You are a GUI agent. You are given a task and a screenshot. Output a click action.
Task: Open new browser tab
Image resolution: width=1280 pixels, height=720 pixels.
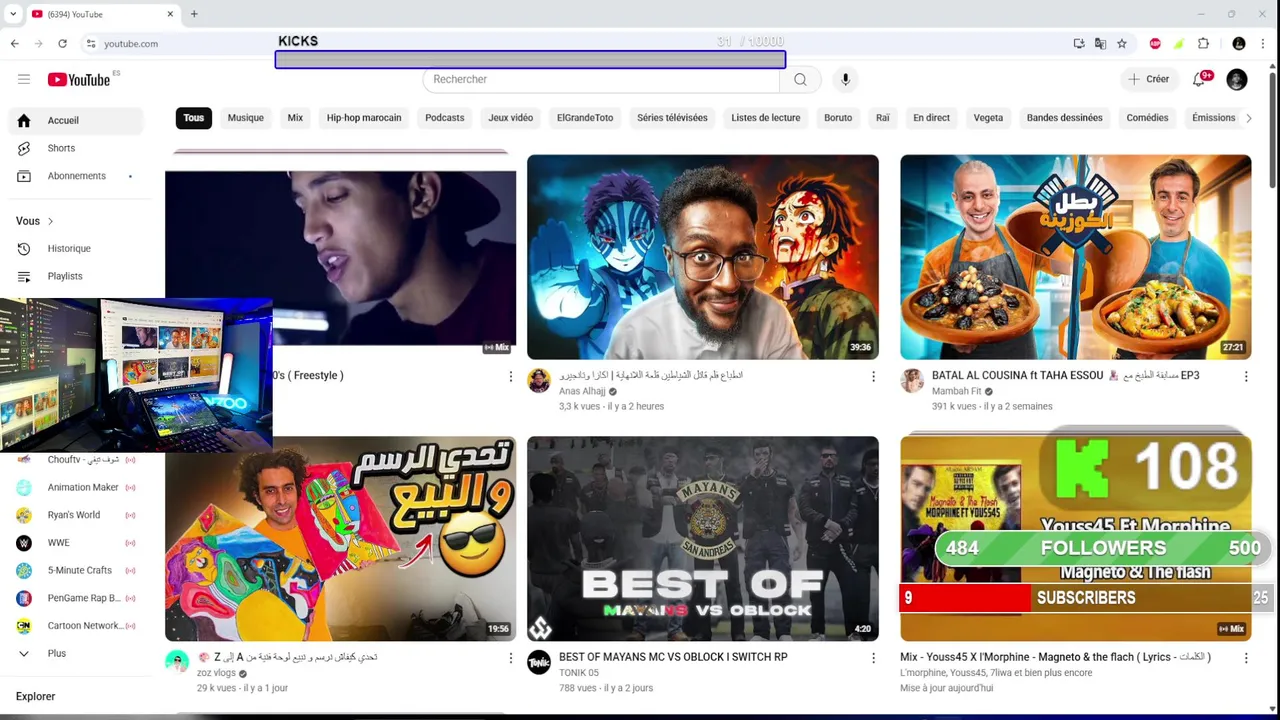coord(194,14)
